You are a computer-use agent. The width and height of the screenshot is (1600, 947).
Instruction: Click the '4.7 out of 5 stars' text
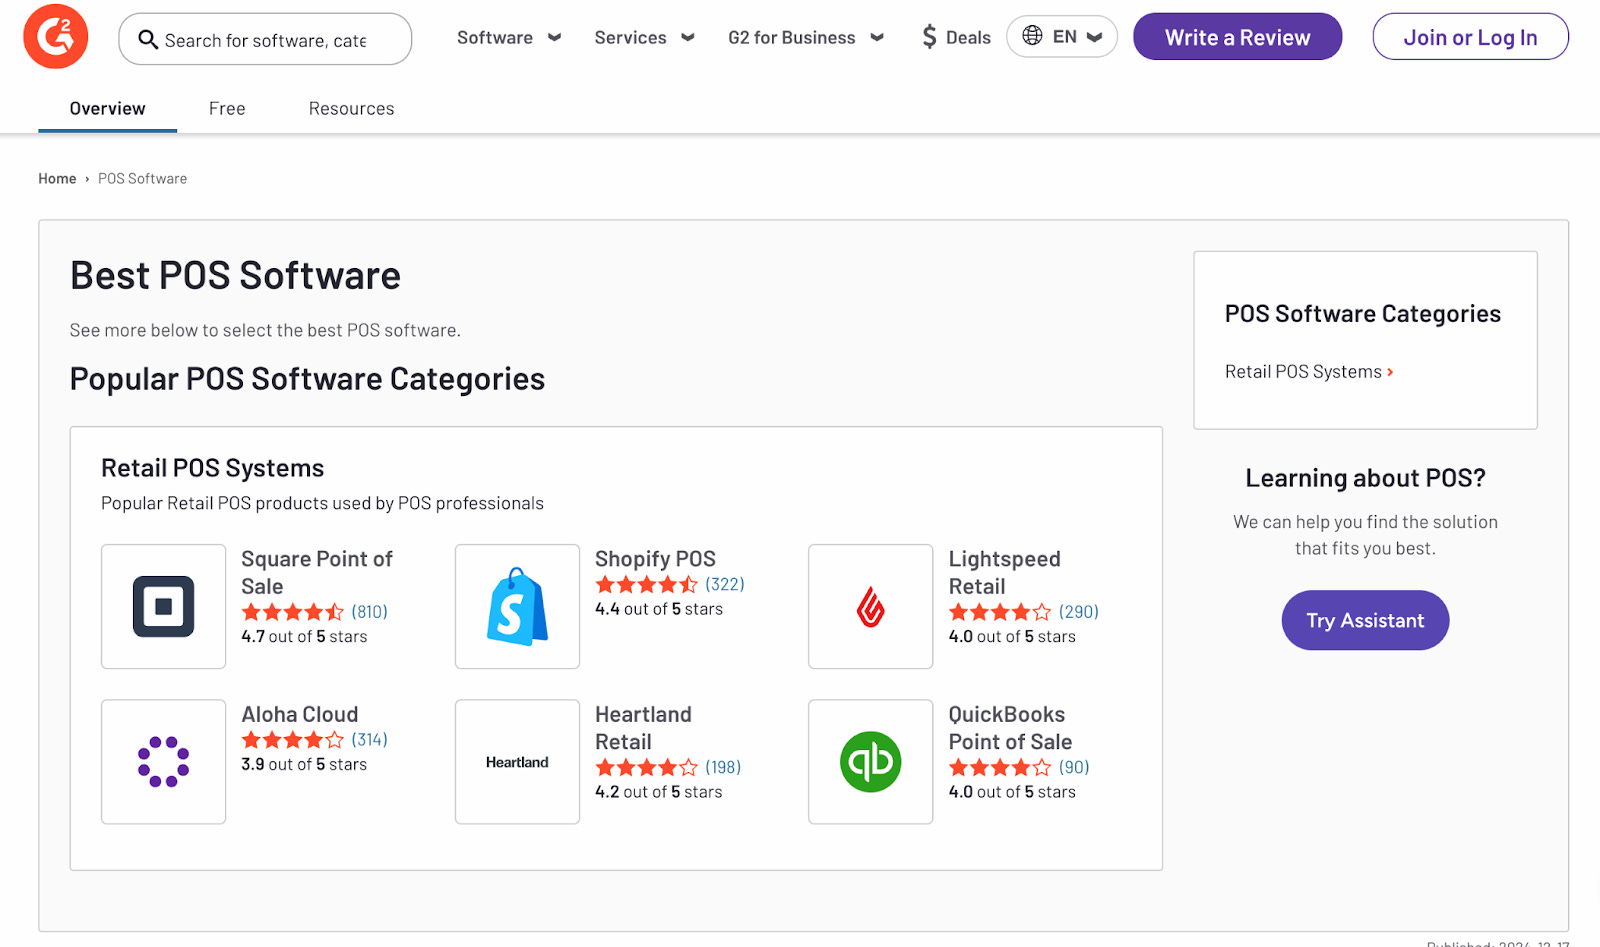tap(304, 637)
